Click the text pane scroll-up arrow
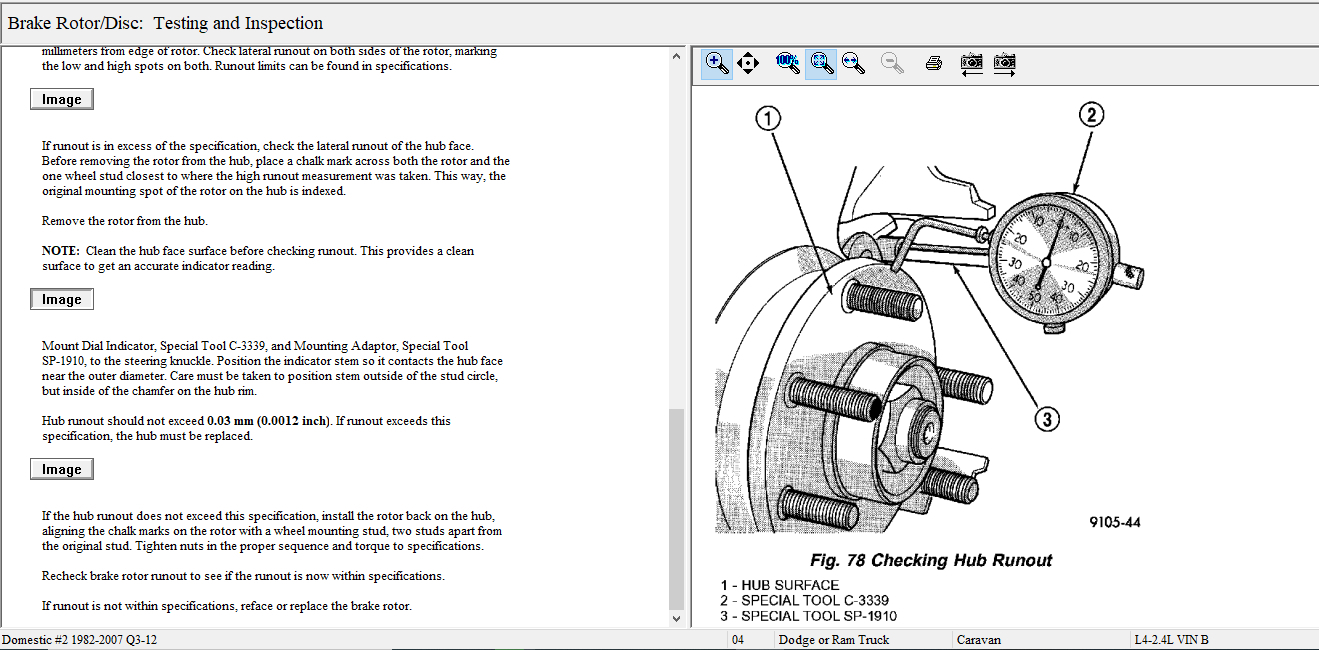This screenshot has width=1319, height=650. click(677, 56)
